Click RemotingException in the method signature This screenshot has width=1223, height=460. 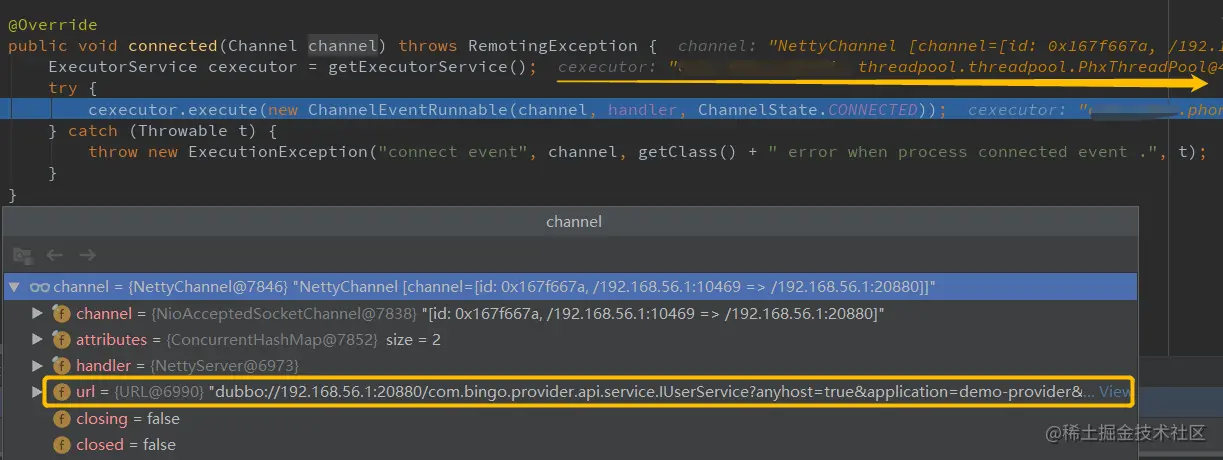[552, 46]
